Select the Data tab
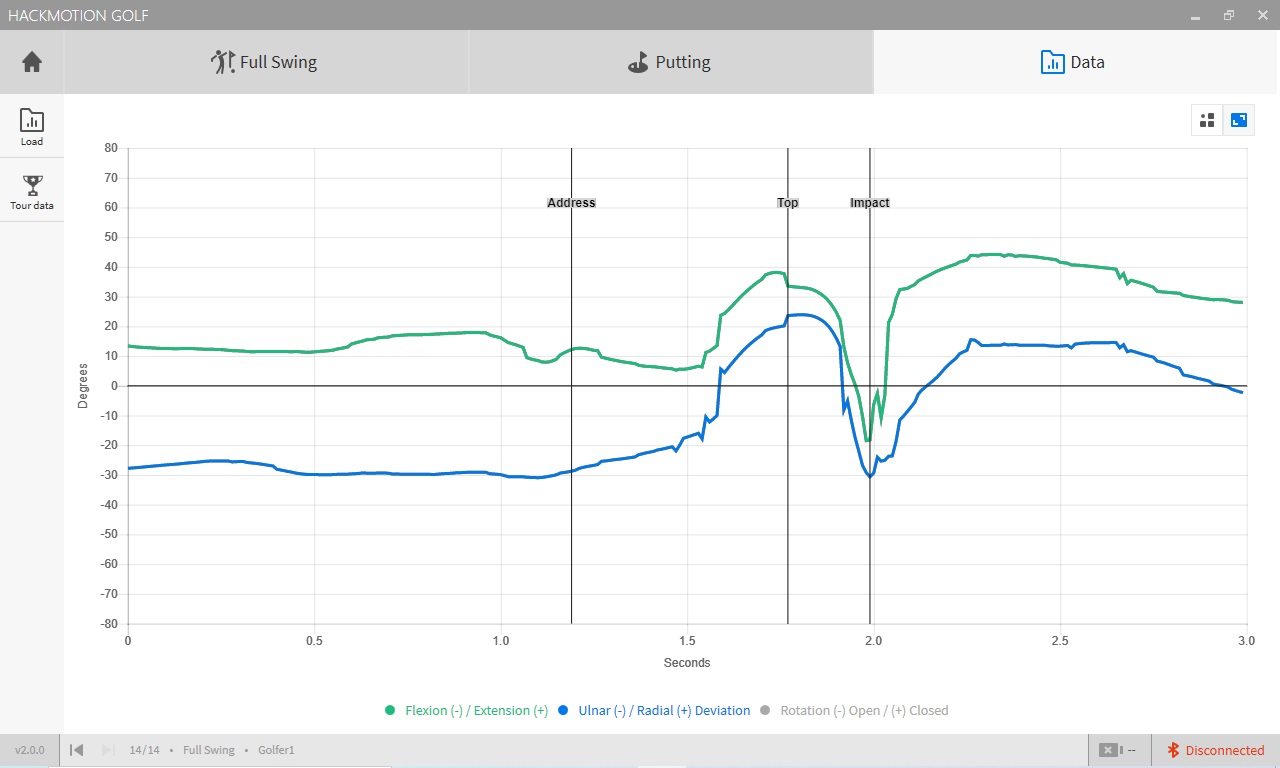The image size is (1280, 768). tap(1074, 62)
